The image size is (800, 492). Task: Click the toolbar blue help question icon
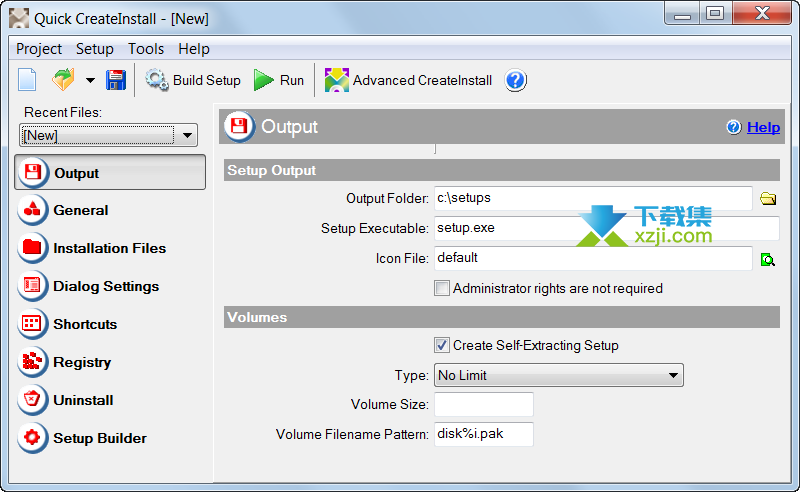tap(515, 80)
